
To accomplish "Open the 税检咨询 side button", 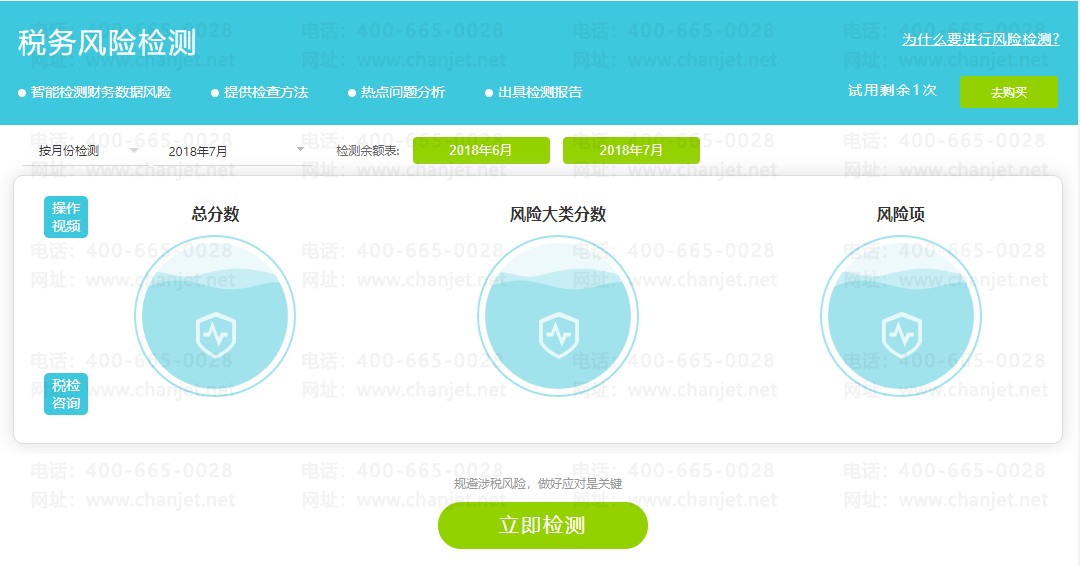I will pyautogui.click(x=66, y=395).
